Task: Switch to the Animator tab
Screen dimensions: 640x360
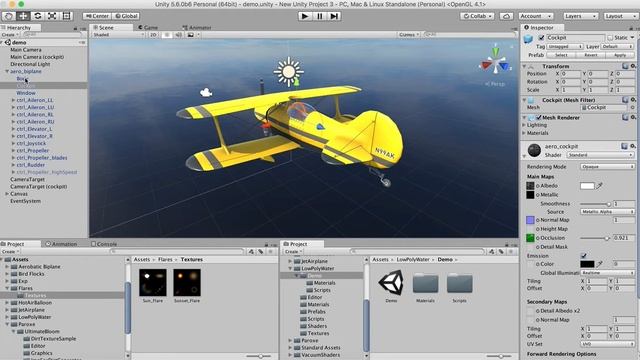Action: (197, 27)
